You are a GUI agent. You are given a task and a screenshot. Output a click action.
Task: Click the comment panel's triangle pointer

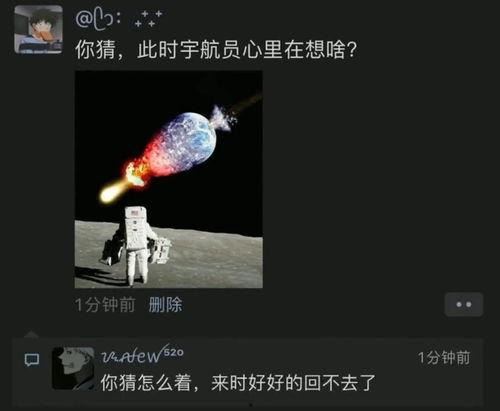(32, 335)
